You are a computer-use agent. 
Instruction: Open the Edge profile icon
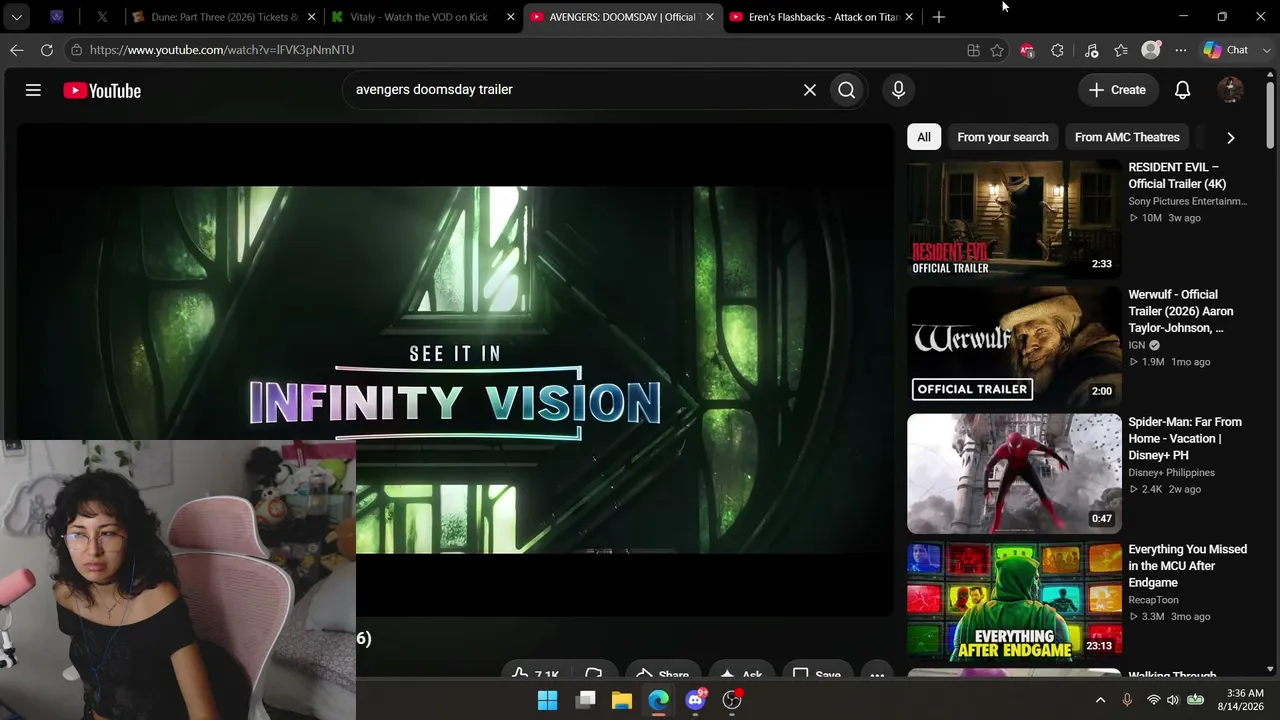1151,50
